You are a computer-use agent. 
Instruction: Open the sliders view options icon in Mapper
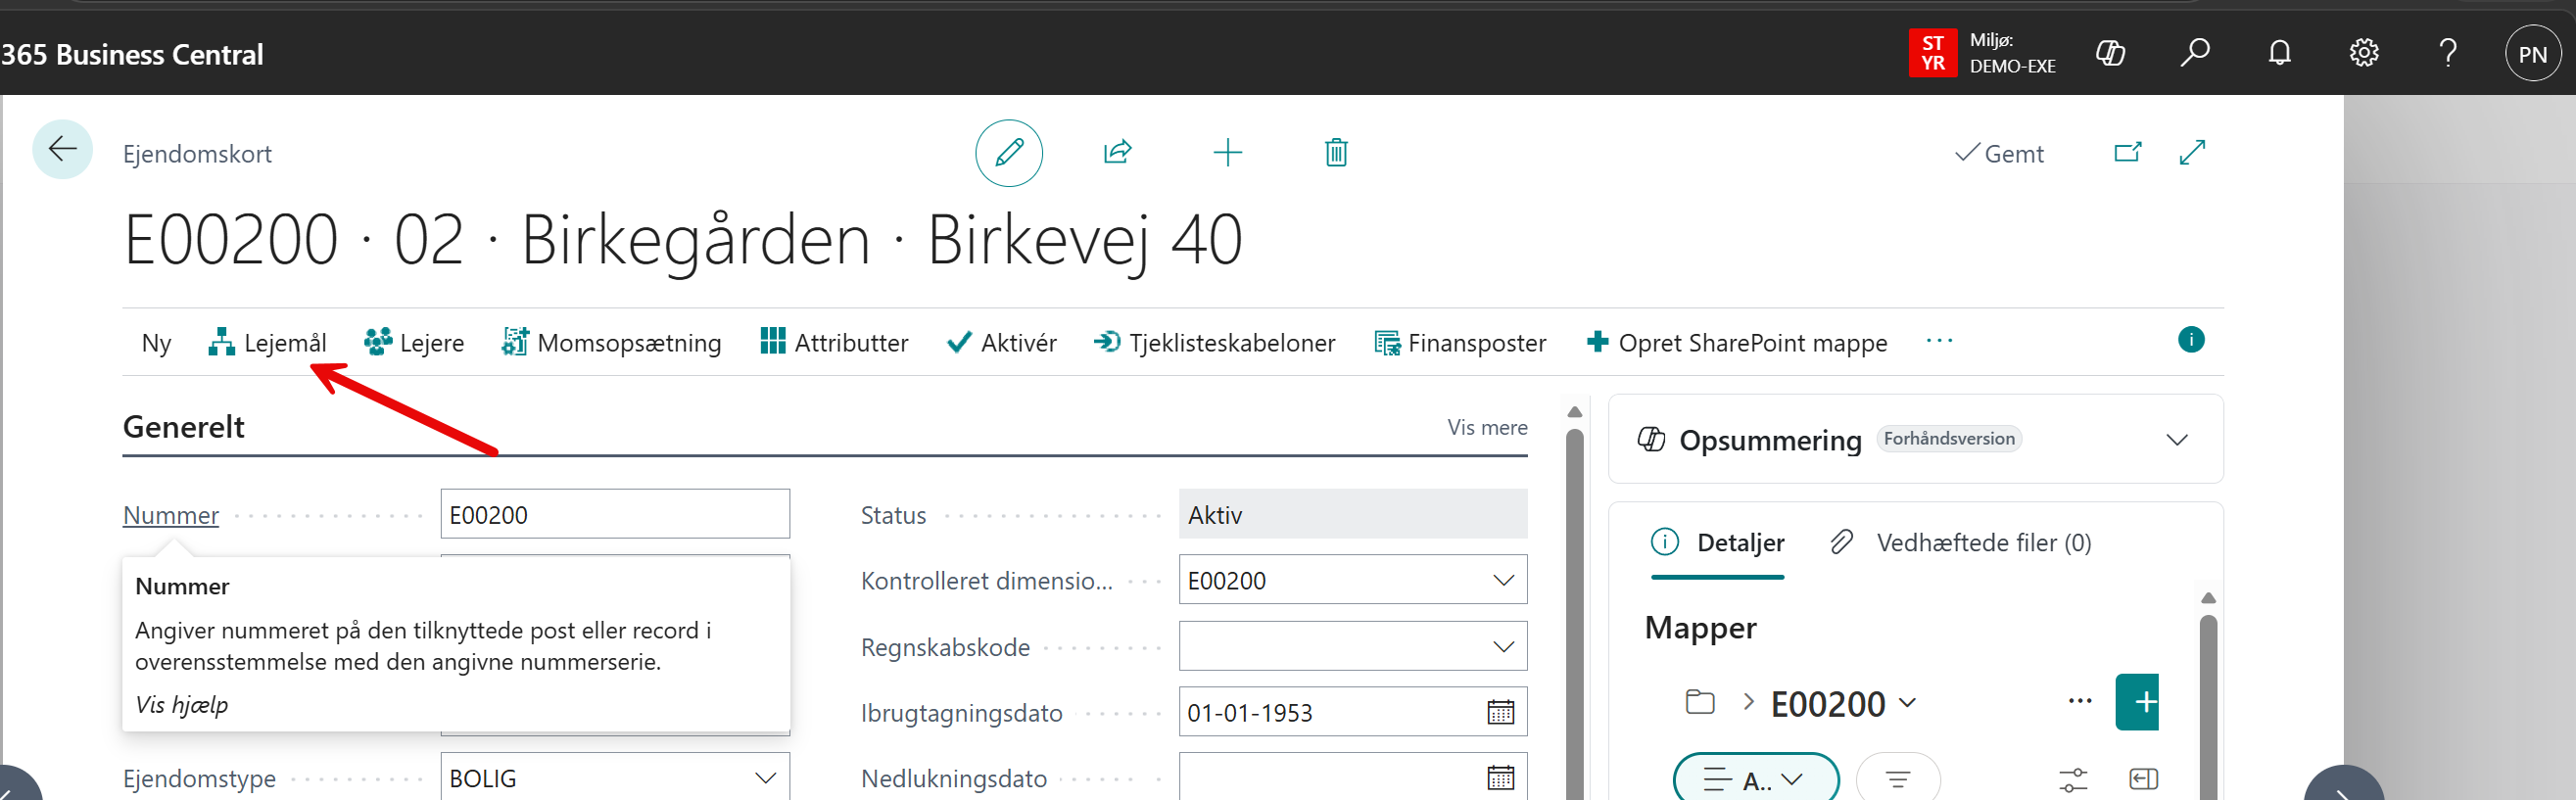tap(2073, 779)
